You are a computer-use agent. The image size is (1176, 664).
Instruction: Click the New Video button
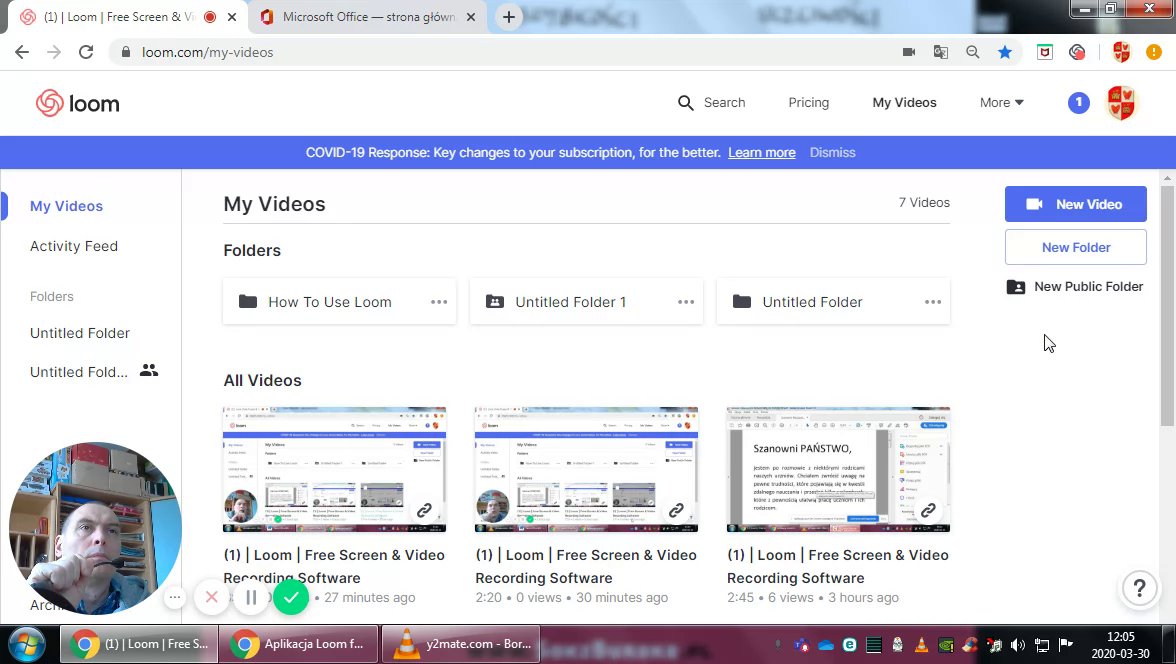[1076, 204]
